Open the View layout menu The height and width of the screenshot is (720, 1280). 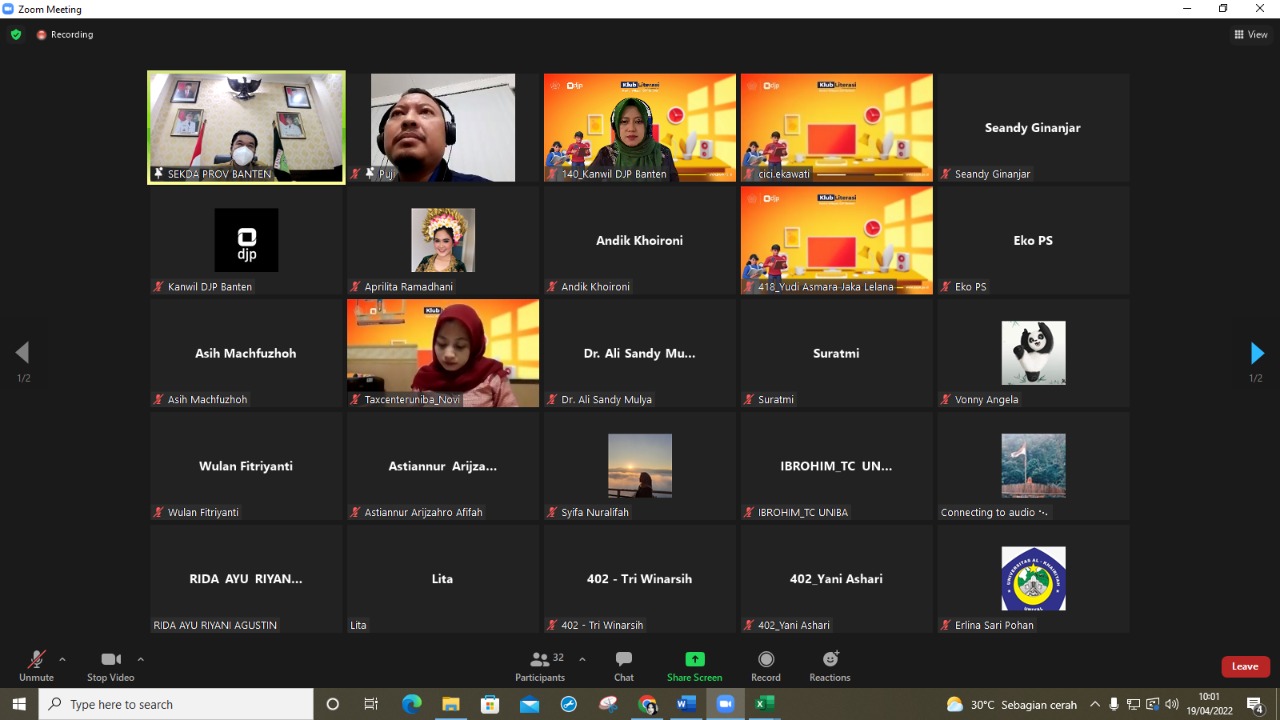[1251, 34]
